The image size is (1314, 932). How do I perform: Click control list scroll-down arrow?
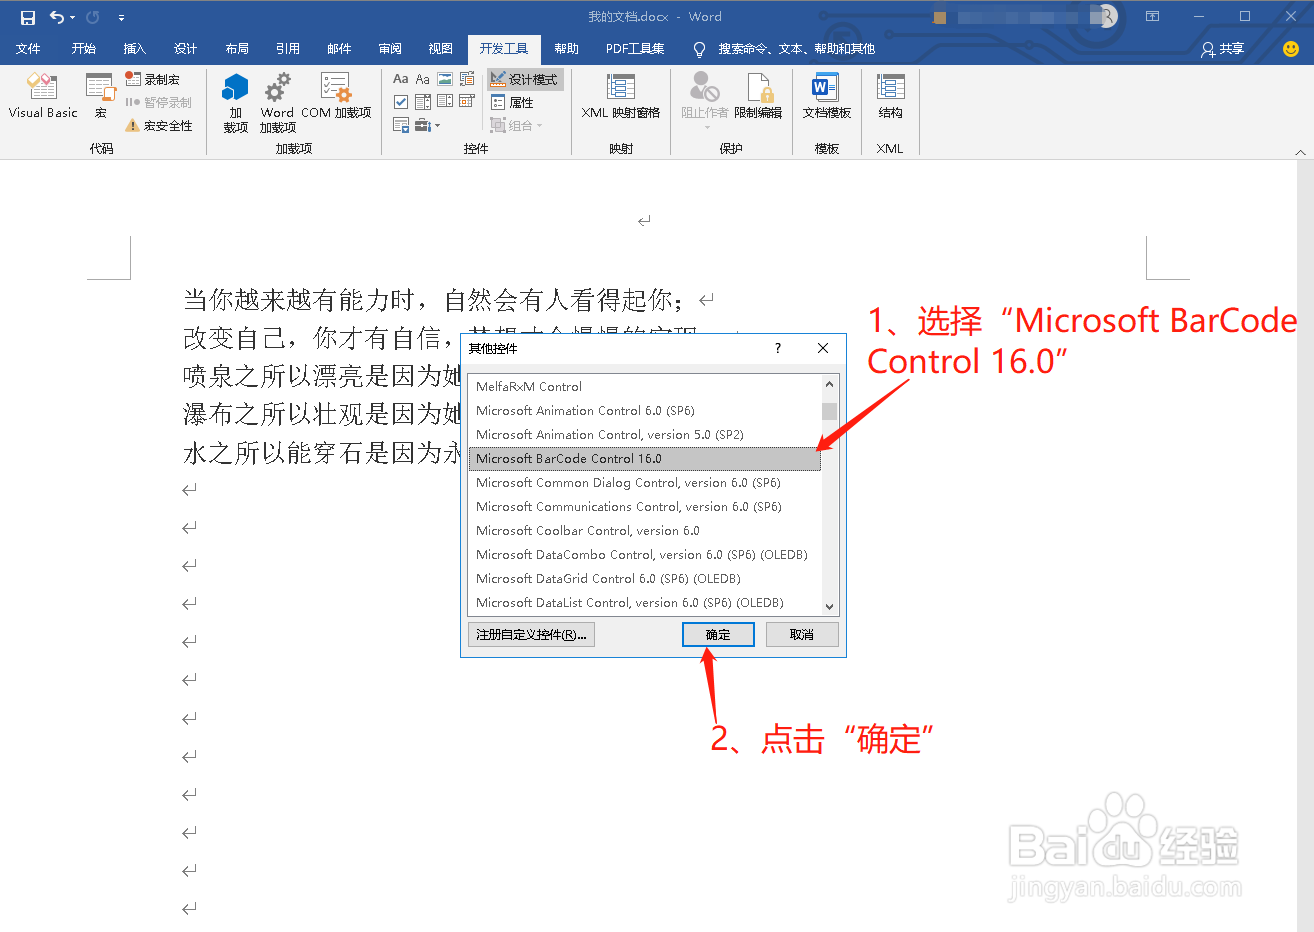(x=829, y=606)
